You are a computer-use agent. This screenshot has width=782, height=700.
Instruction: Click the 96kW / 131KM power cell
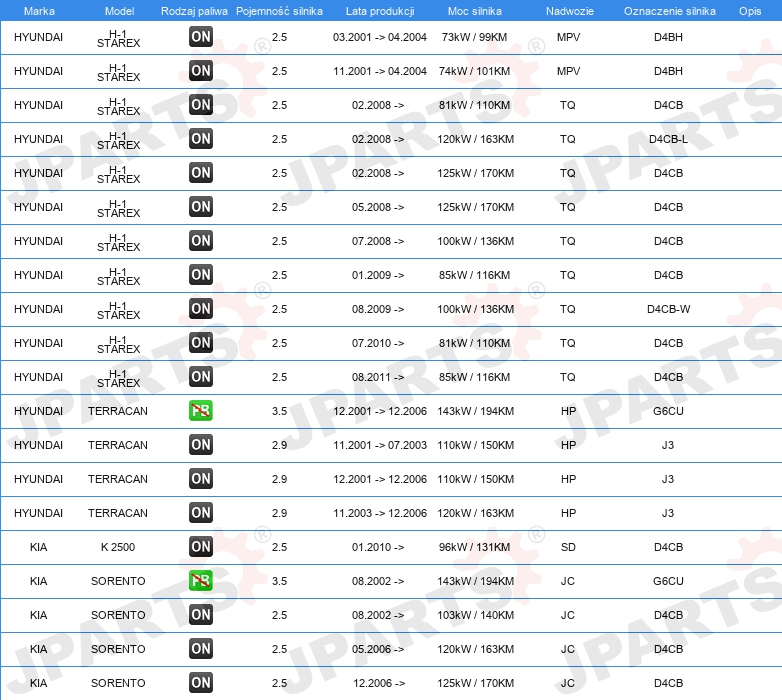(474, 547)
